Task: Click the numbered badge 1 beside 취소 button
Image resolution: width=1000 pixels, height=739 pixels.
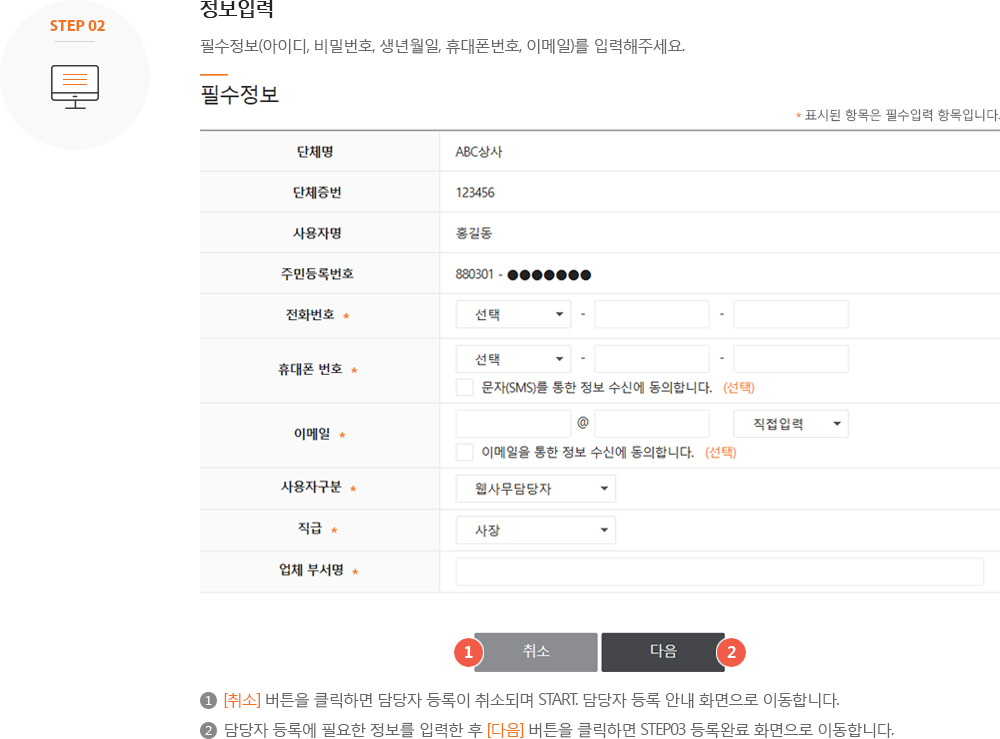Action: 468,652
